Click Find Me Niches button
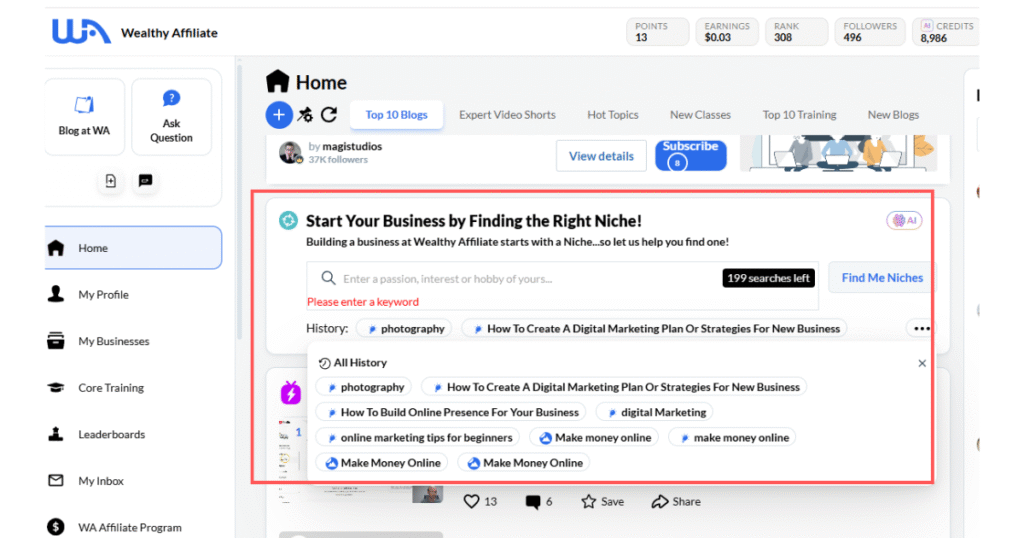 [x=882, y=278]
